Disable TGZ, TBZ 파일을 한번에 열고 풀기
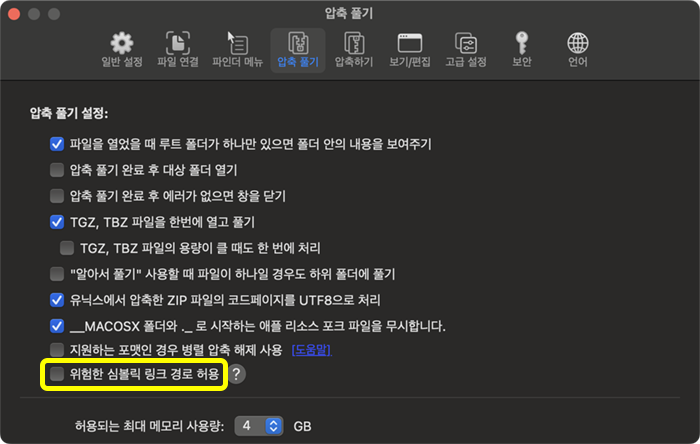700x444 pixels. click(x=57, y=222)
